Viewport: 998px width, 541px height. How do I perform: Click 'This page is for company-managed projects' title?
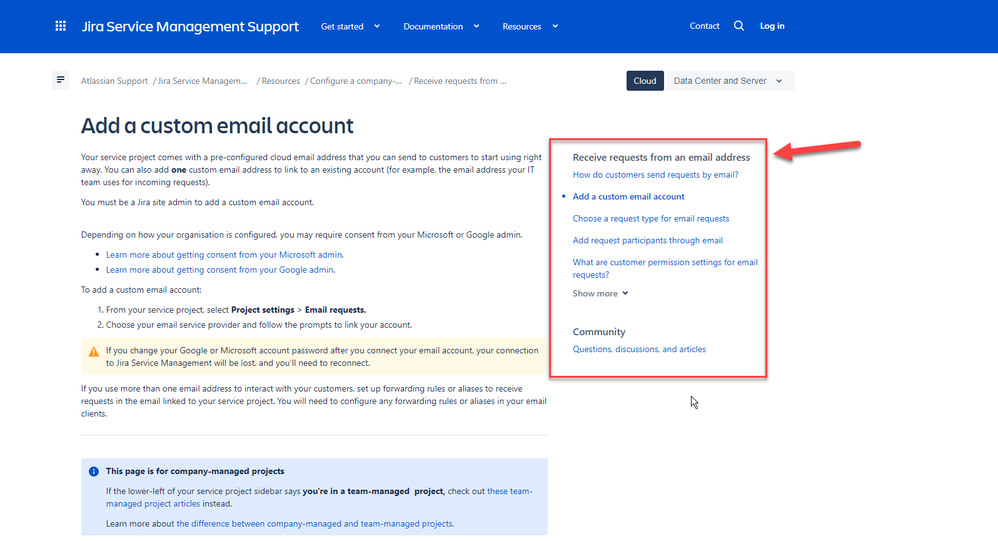tap(195, 472)
